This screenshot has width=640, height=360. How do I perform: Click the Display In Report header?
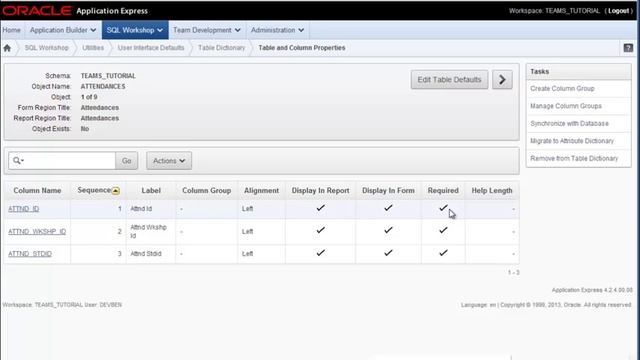click(x=320, y=191)
